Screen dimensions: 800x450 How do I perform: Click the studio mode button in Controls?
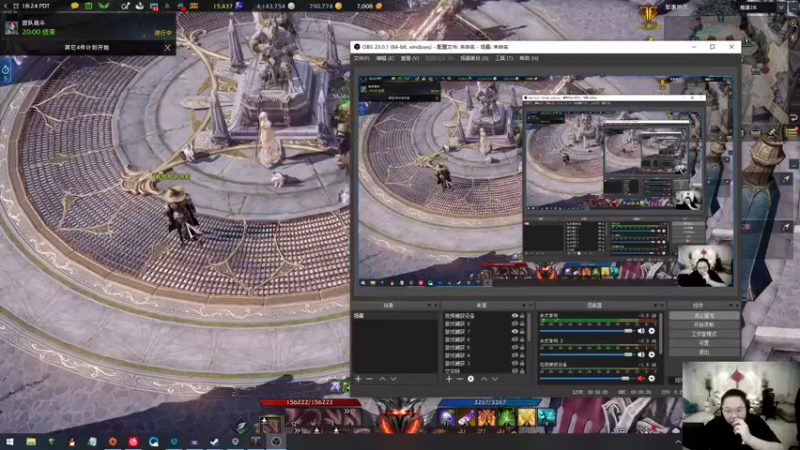coord(704,334)
